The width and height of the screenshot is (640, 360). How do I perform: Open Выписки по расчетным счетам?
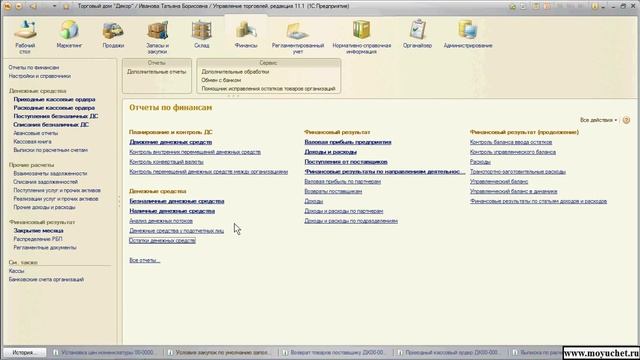(x=51, y=150)
